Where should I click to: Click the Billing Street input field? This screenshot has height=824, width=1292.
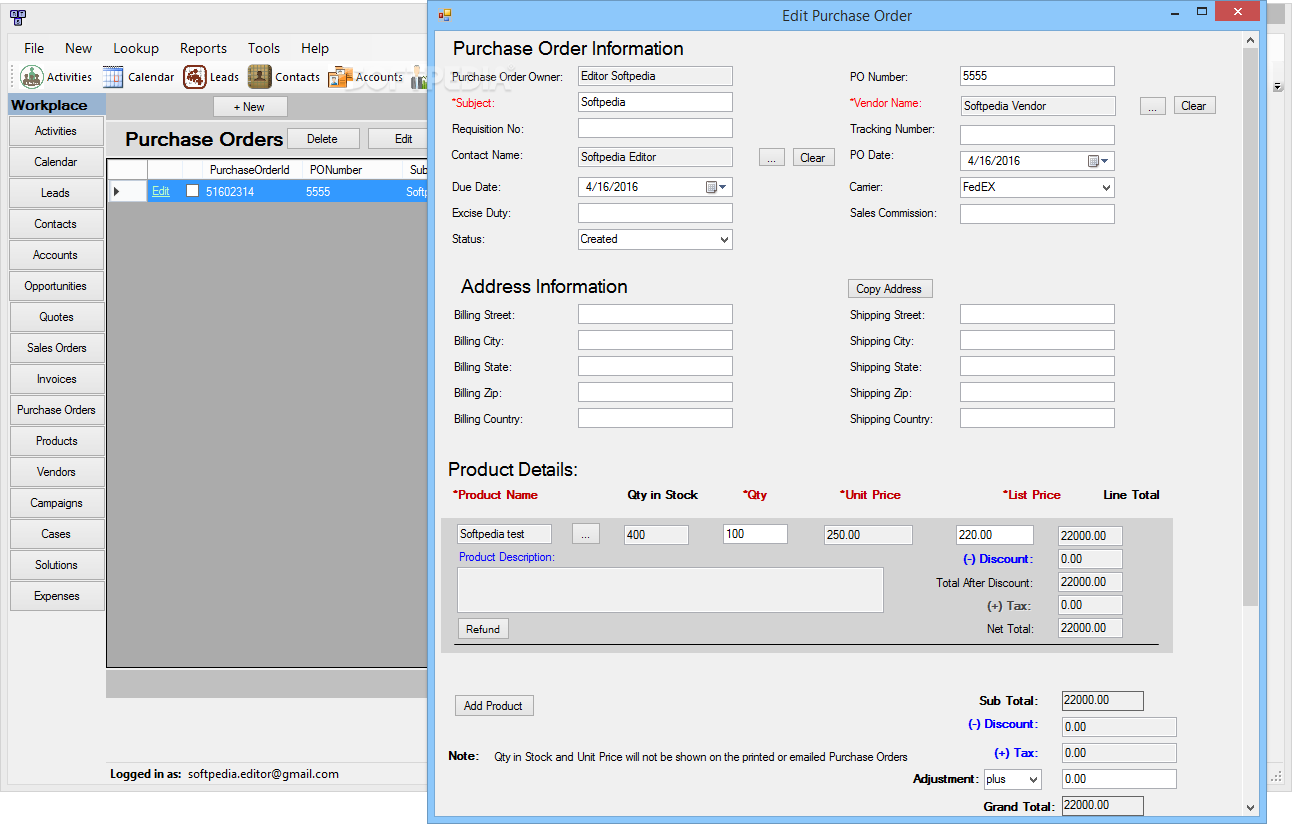click(655, 314)
